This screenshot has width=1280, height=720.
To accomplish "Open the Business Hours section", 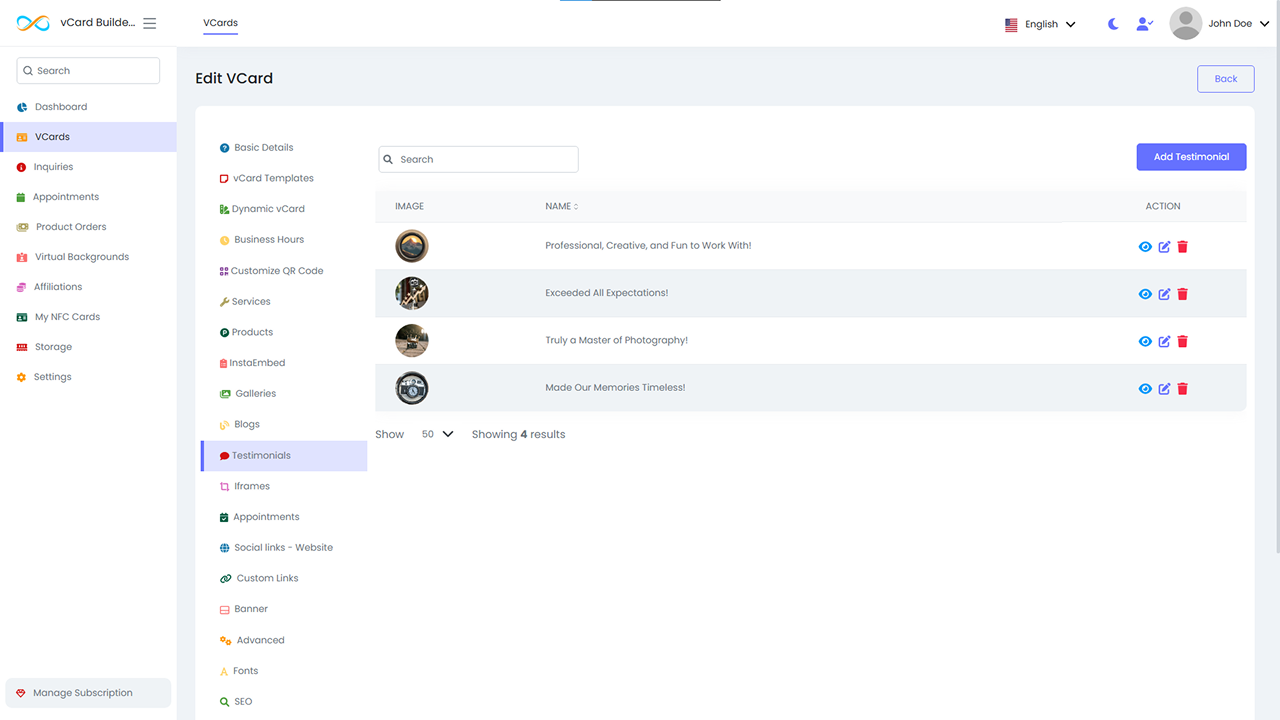I will (268, 240).
